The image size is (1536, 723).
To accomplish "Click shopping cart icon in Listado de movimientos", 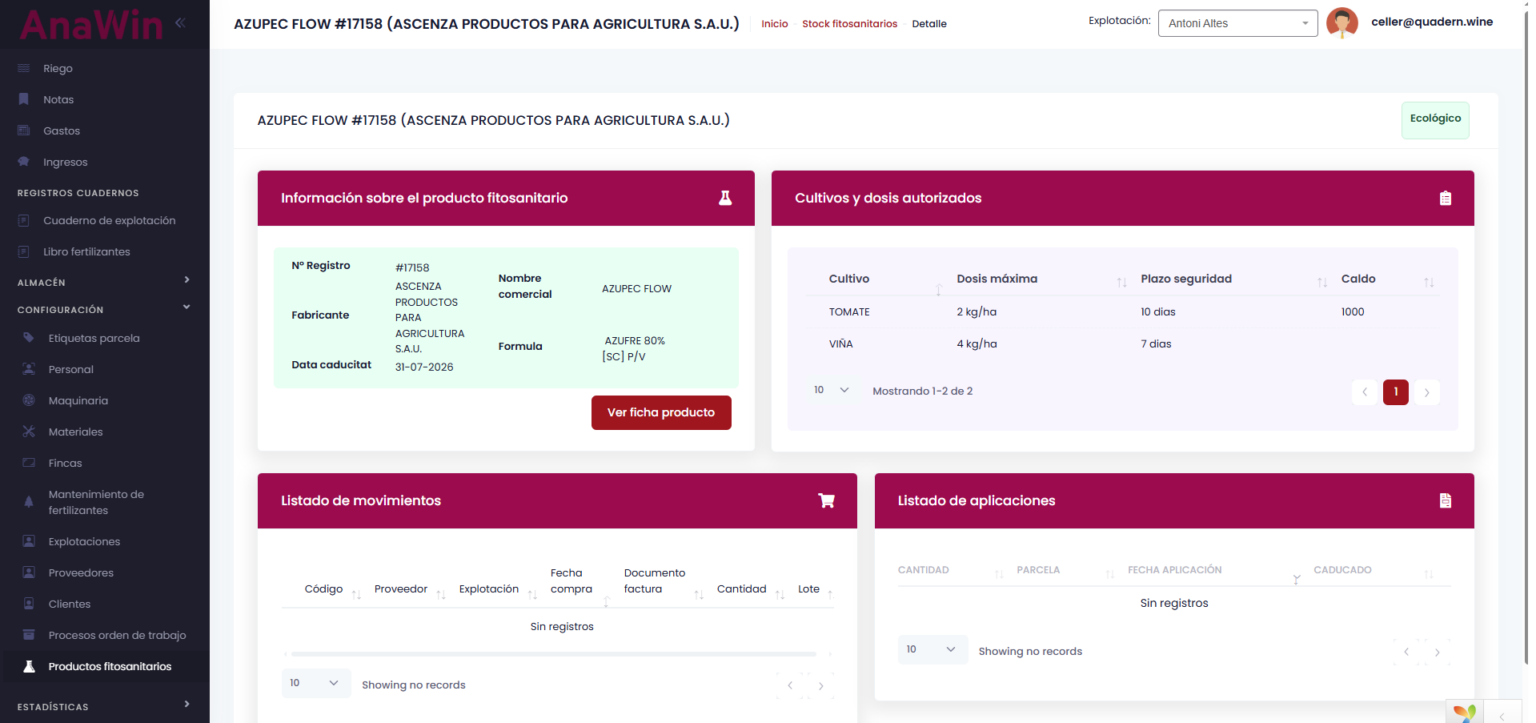I will [826, 501].
